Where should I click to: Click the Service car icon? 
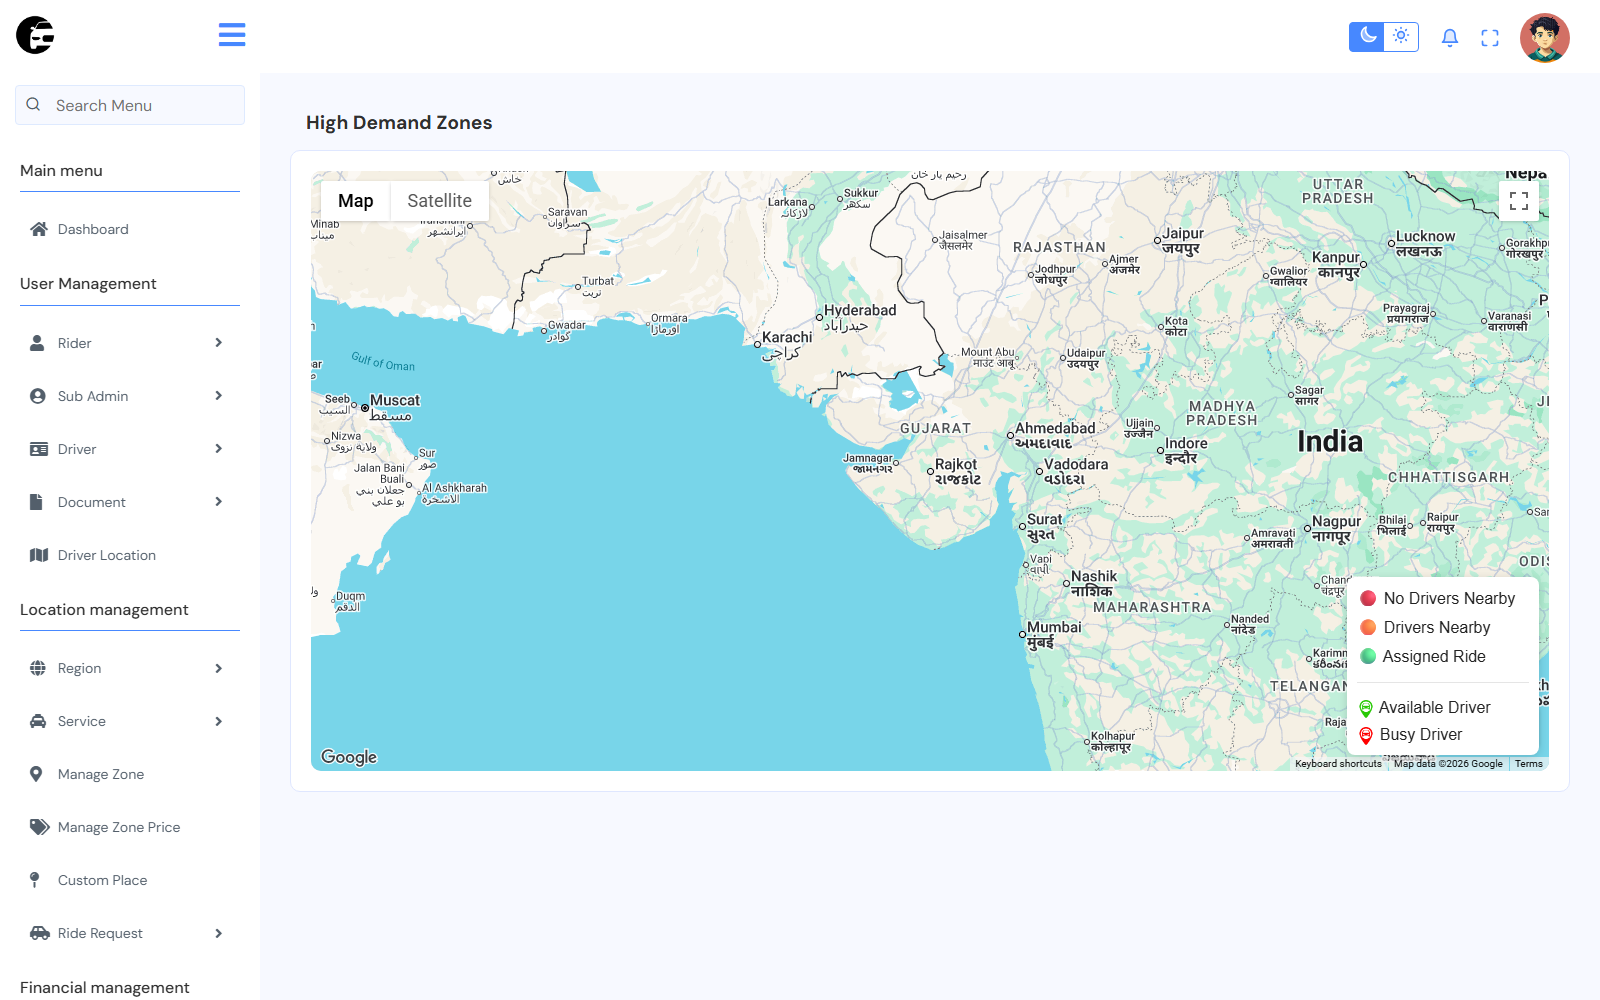pos(38,721)
